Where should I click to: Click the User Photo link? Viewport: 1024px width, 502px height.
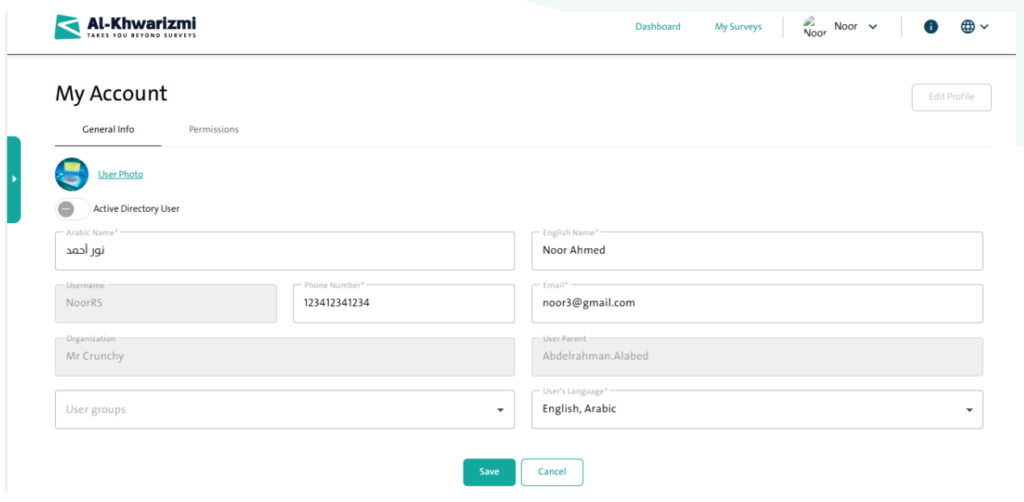(120, 175)
